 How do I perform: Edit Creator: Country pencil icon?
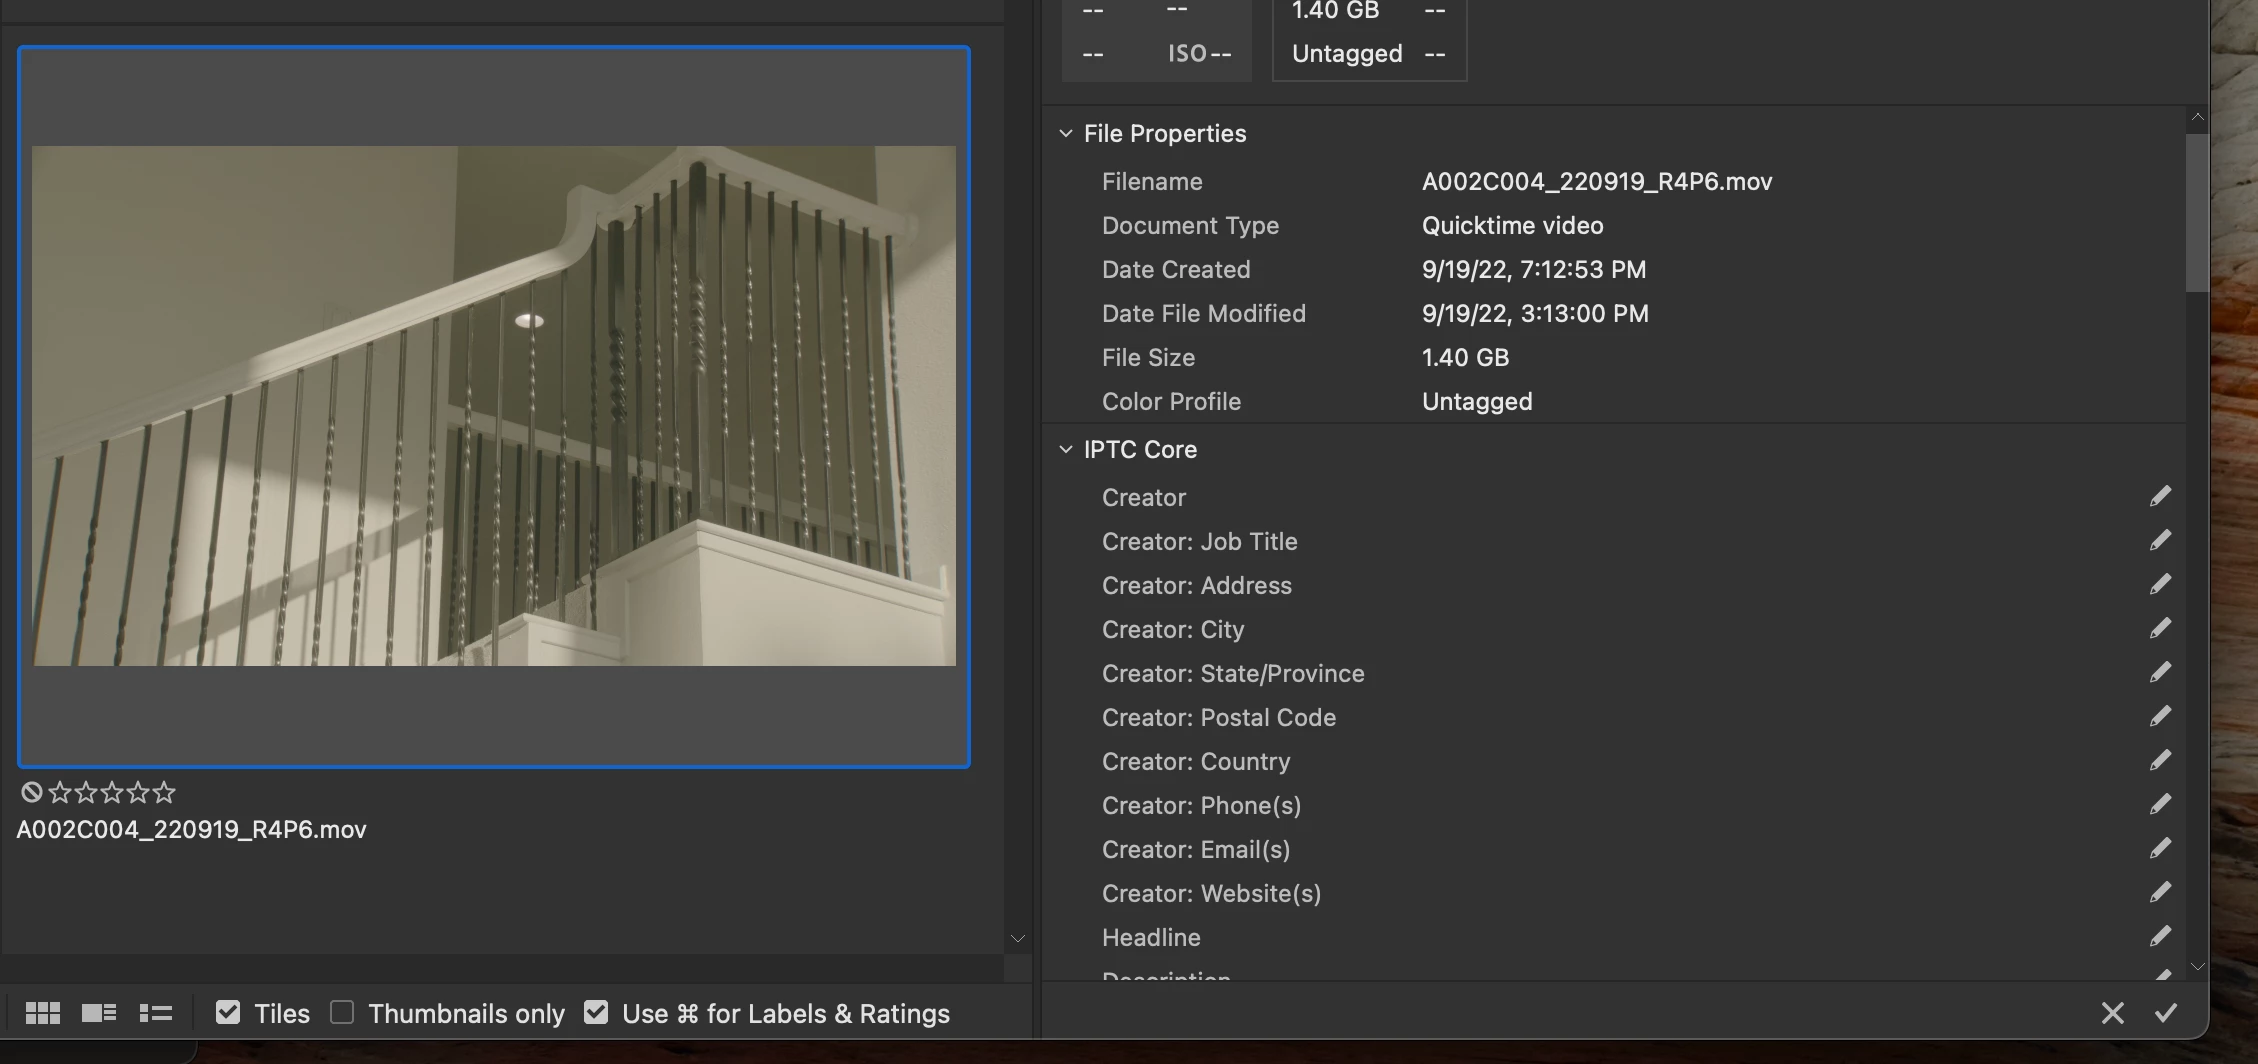pos(2160,761)
